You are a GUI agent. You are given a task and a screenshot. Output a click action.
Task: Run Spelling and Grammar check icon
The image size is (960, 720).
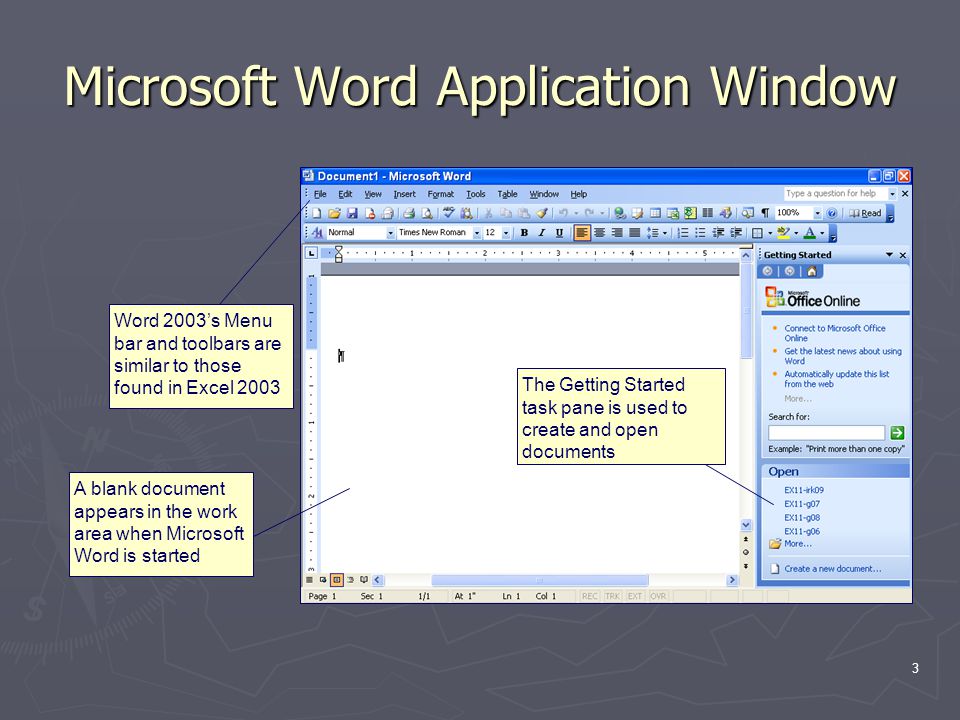click(449, 213)
